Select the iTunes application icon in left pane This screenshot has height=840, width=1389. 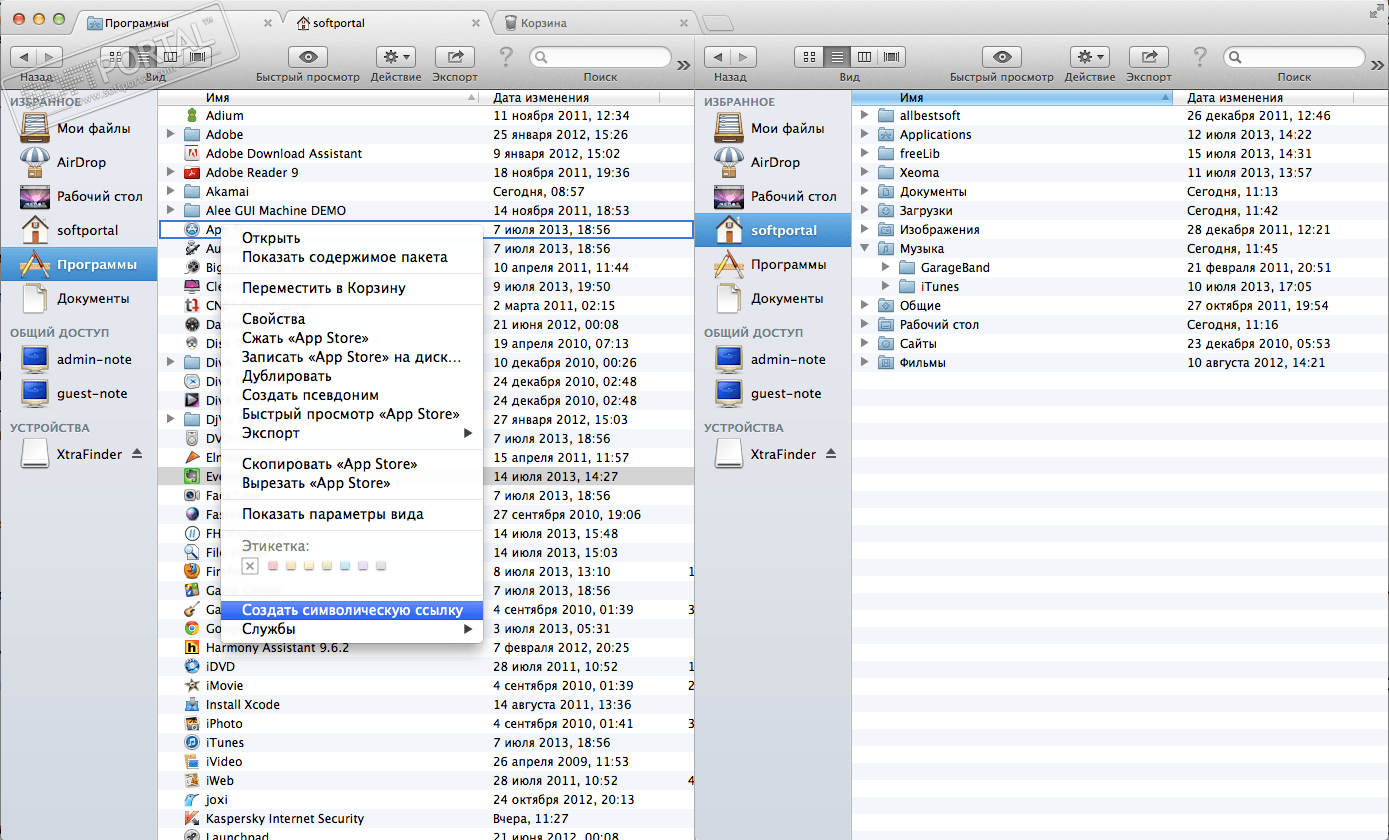[x=194, y=743]
